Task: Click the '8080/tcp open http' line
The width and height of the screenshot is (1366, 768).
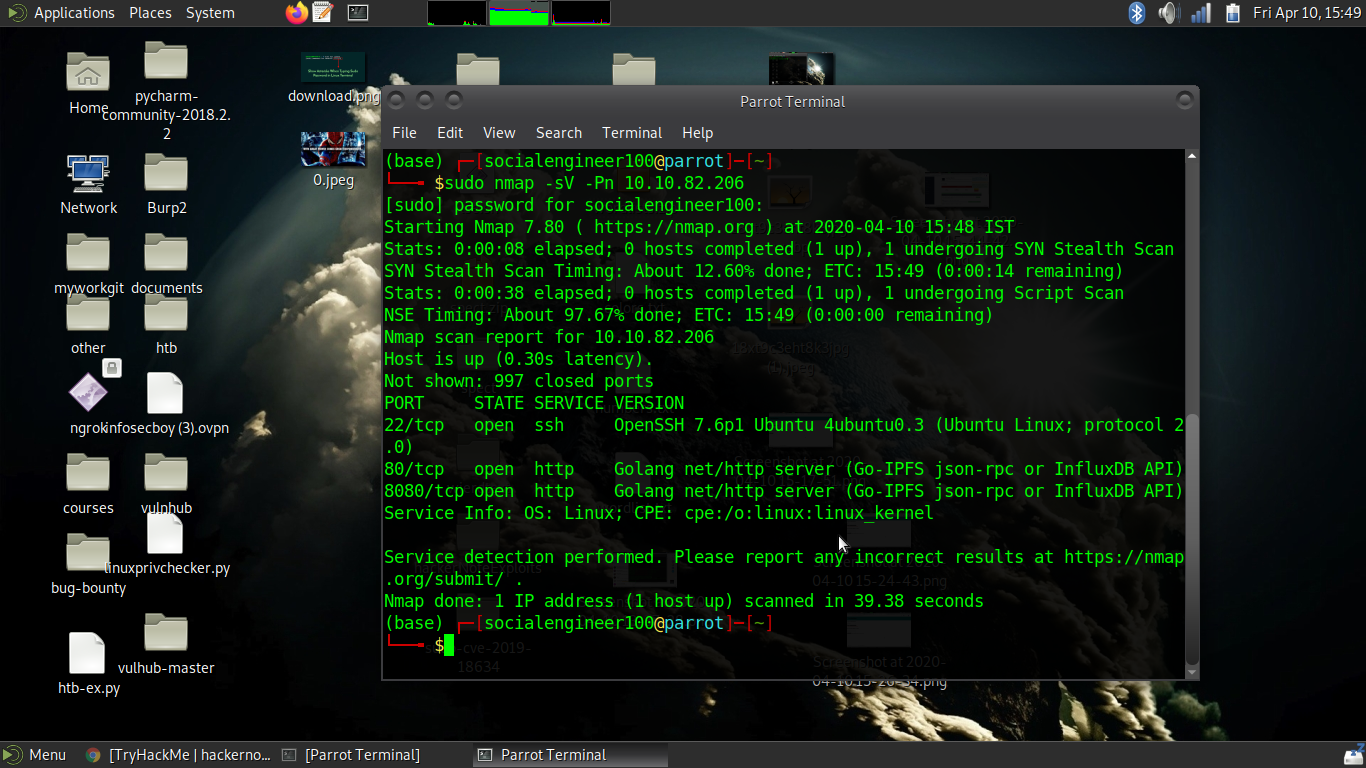Action: point(784,491)
